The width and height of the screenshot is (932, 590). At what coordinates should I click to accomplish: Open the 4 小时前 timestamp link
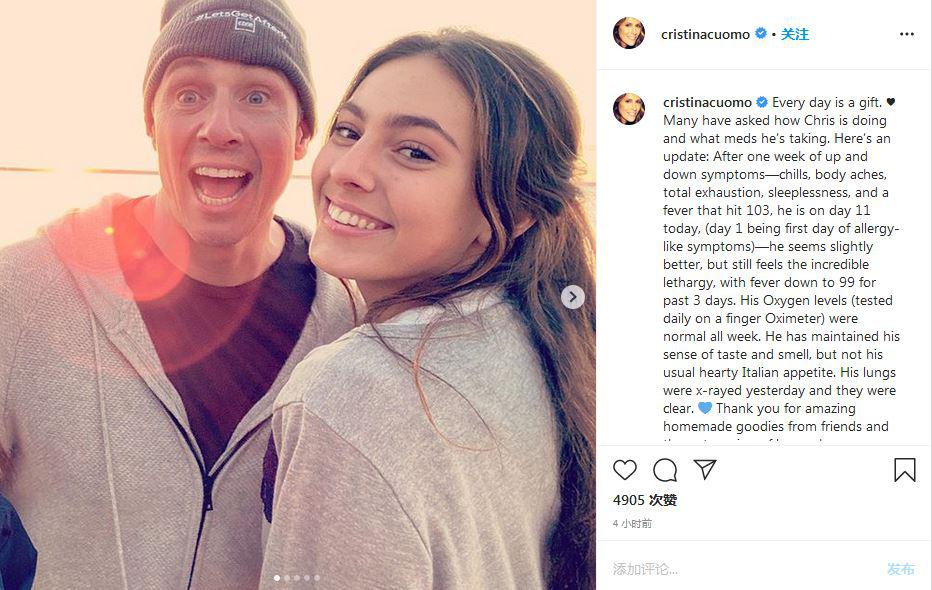tap(633, 523)
